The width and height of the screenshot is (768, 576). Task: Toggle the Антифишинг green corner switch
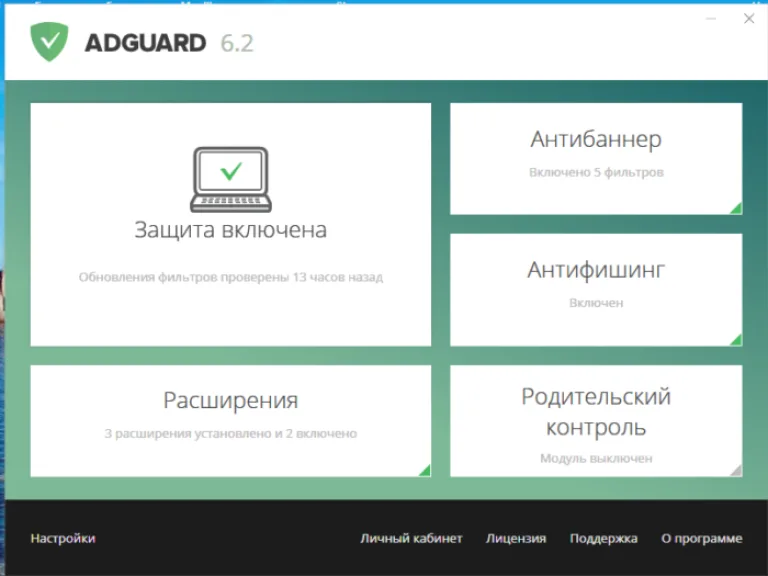(736, 339)
